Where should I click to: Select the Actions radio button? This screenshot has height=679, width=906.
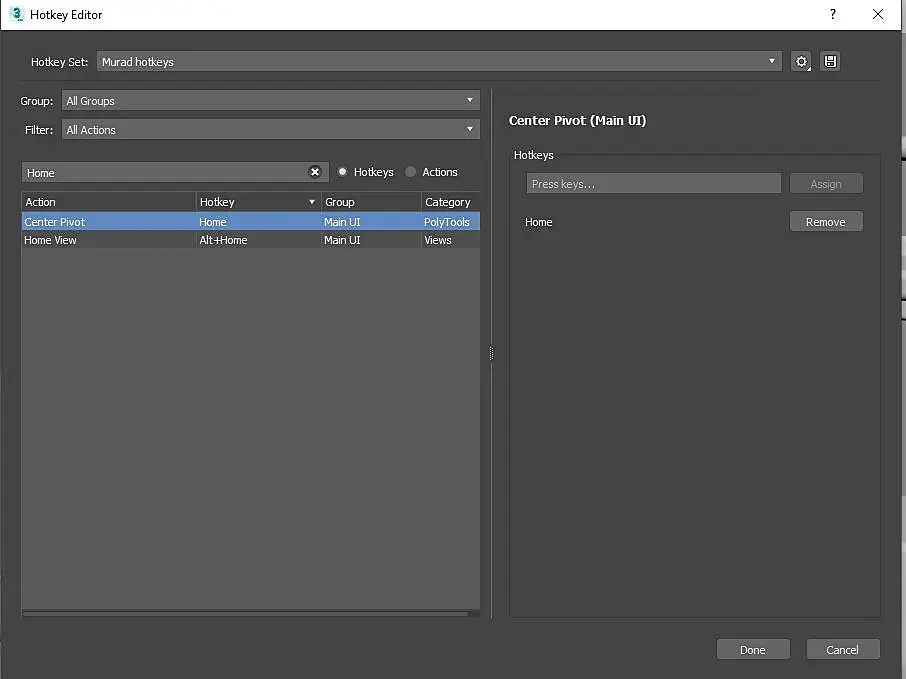pos(411,172)
